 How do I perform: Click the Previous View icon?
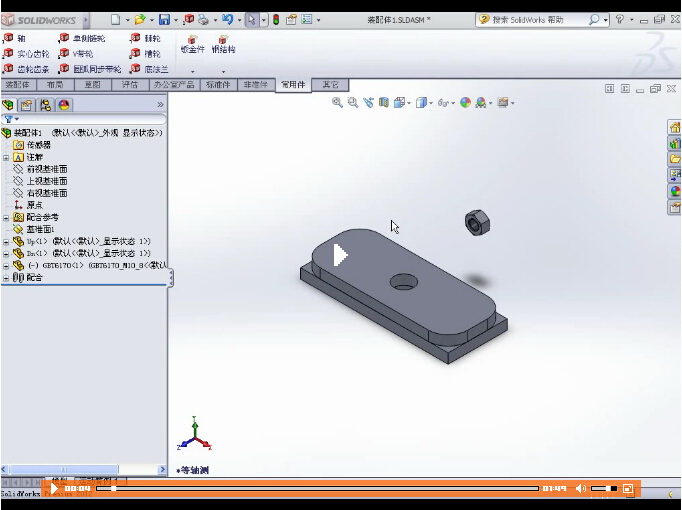pyautogui.click(x=368, y=103)
